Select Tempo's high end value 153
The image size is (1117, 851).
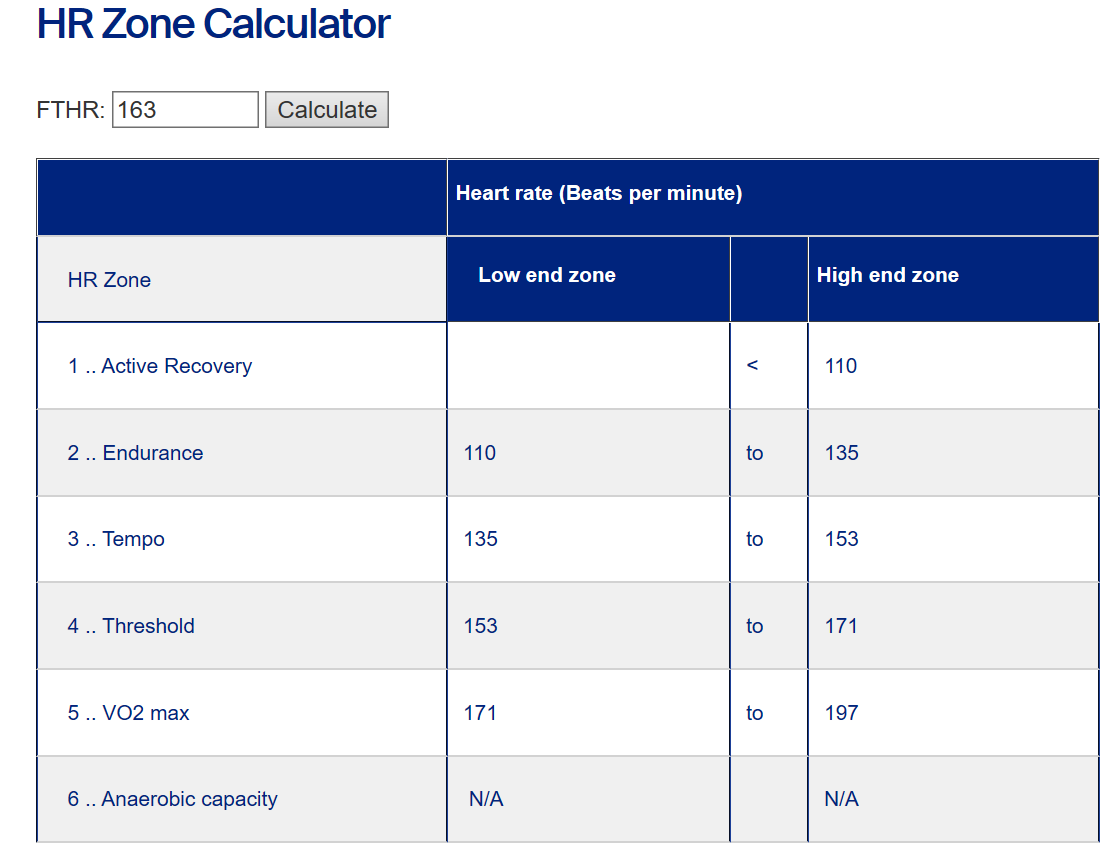pos(841,539)
